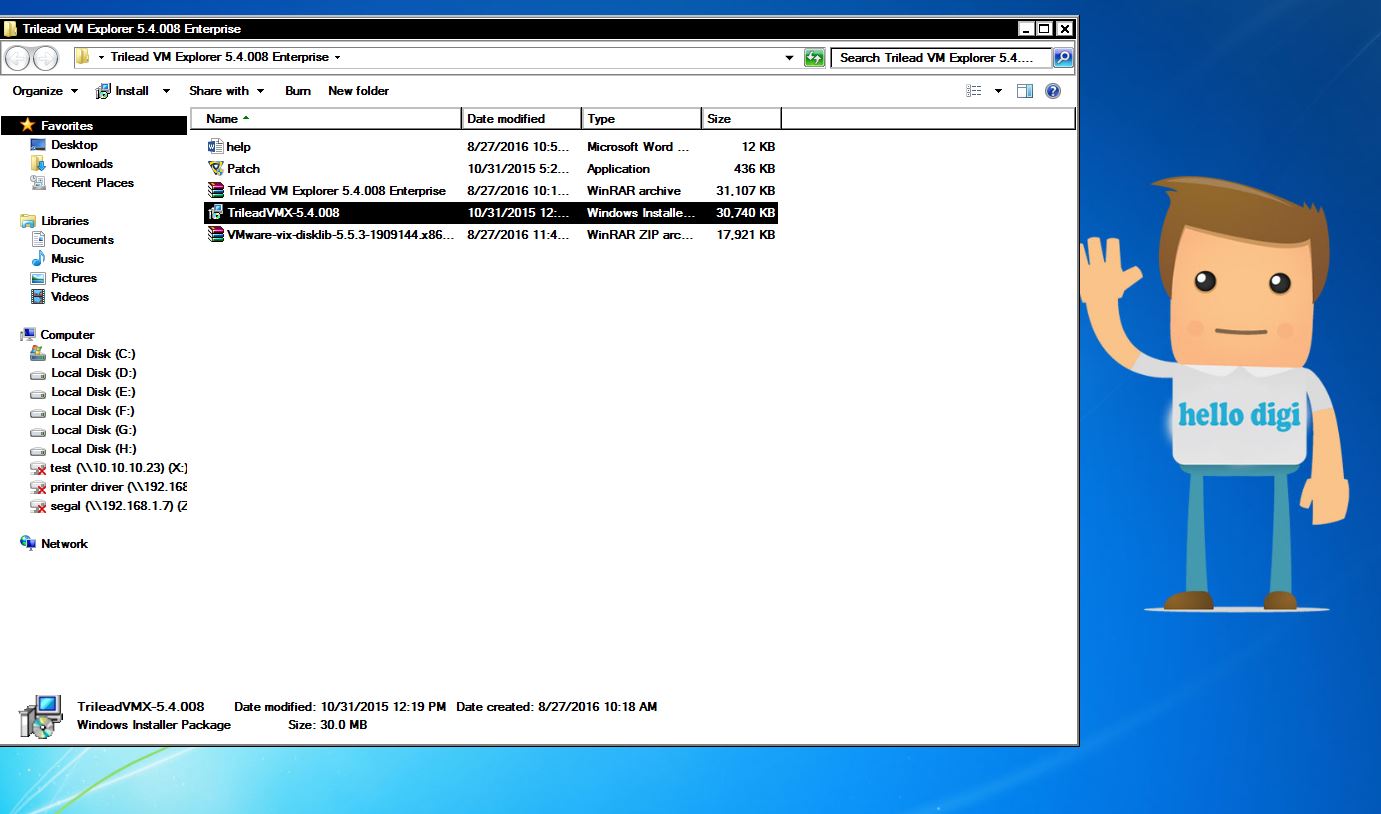Click the green Refresh button in address bar
Viewport: 1381px width, 814px height.
point(815,58)
